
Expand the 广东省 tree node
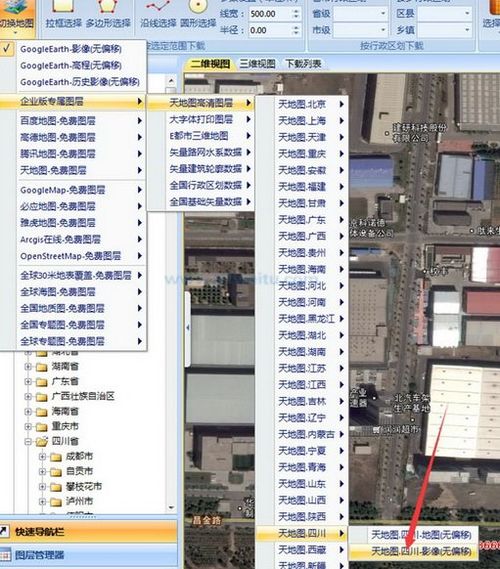coord(28,382)
